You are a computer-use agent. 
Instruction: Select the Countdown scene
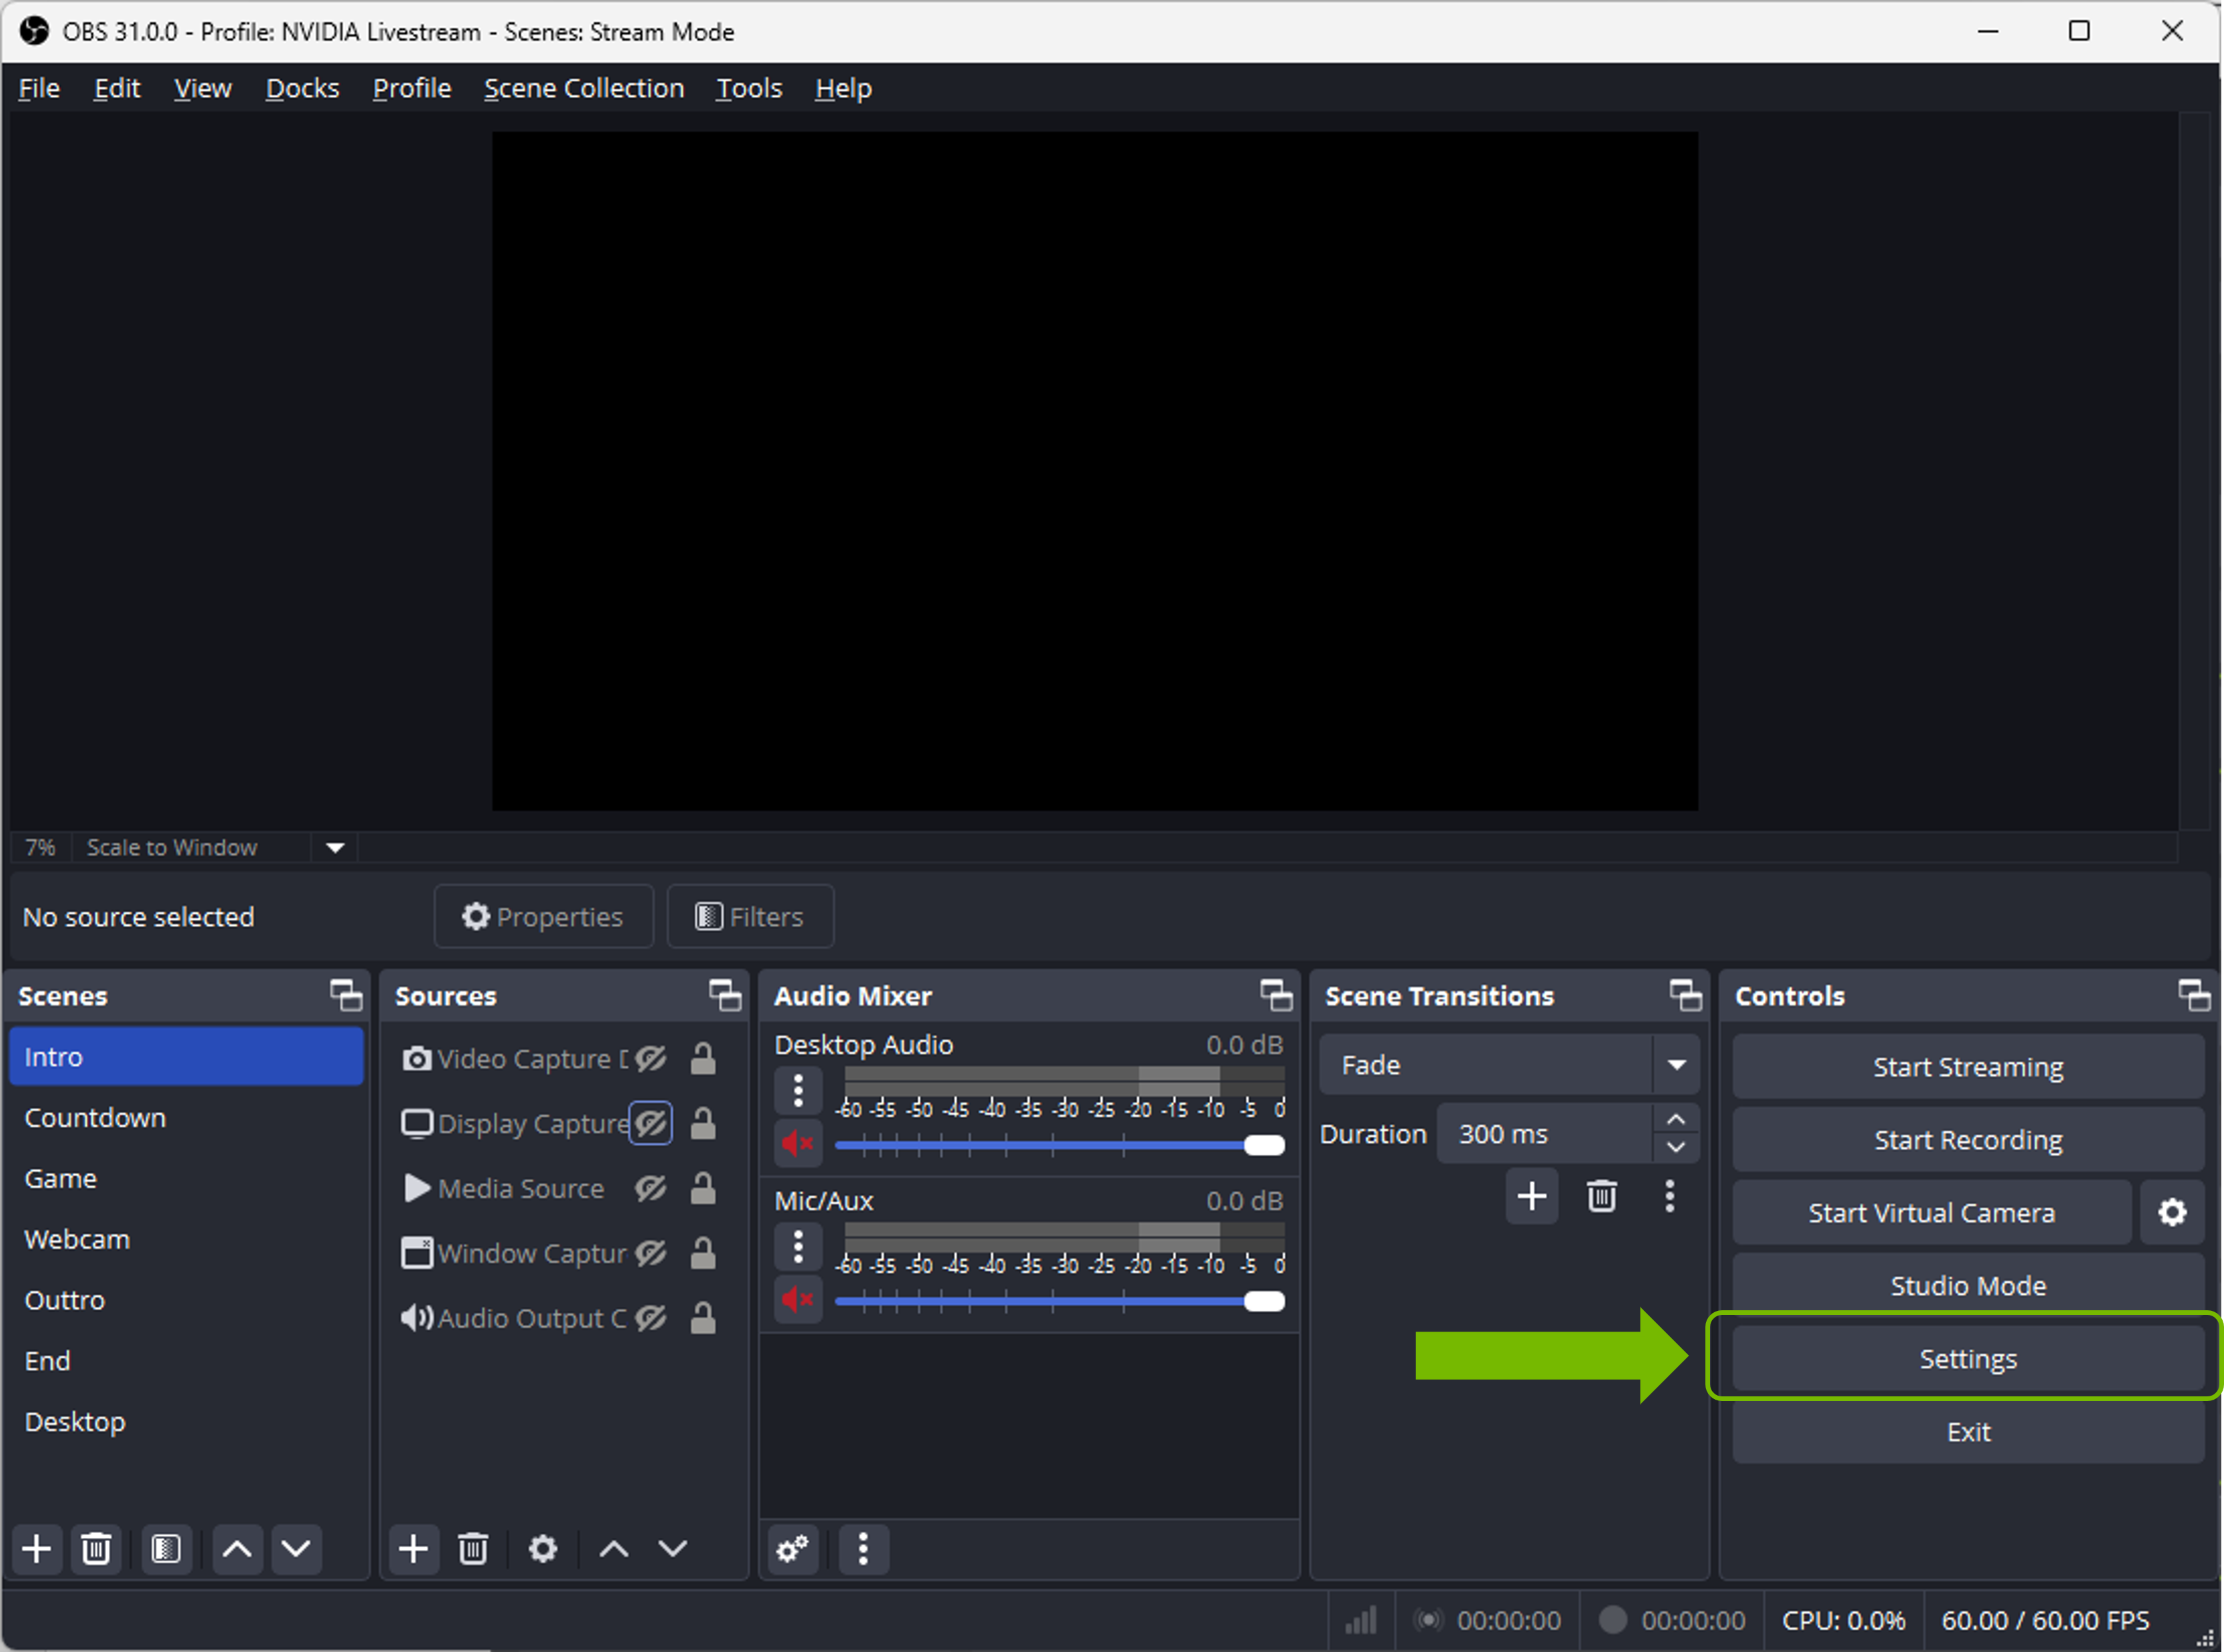click(95, 1117)
